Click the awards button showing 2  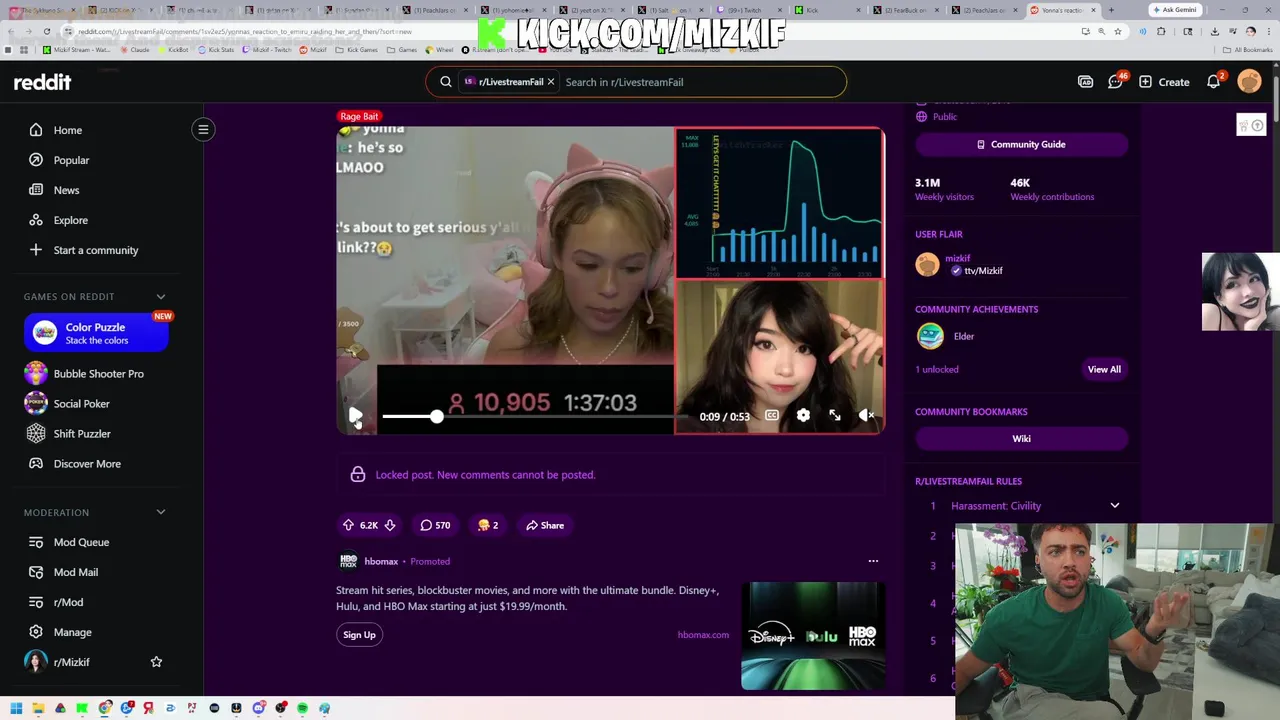(488, 525)
